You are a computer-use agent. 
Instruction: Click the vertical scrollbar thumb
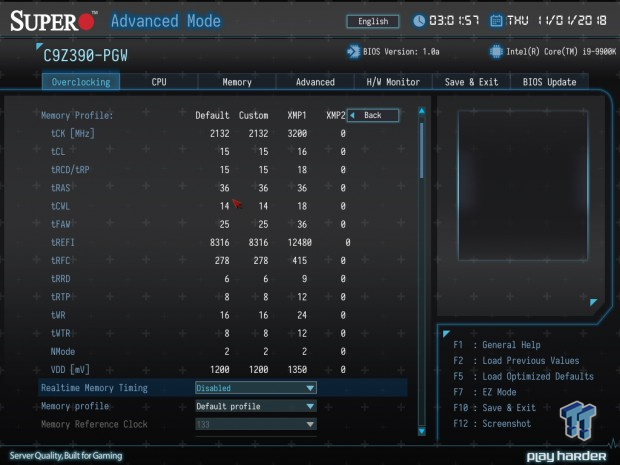click(x=422, y=150)
